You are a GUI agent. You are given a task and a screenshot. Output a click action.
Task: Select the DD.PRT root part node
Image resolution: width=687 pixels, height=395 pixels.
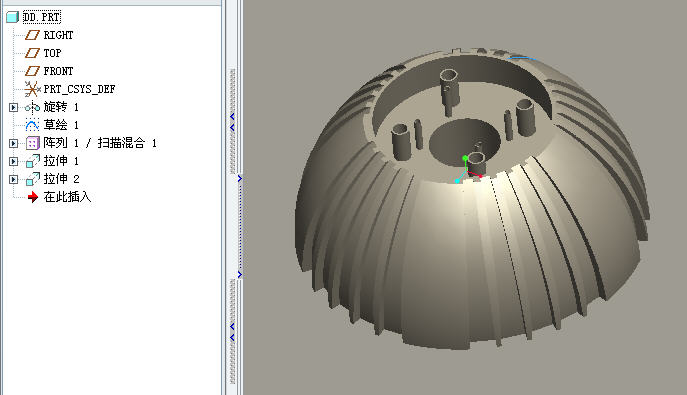(42, 17)
